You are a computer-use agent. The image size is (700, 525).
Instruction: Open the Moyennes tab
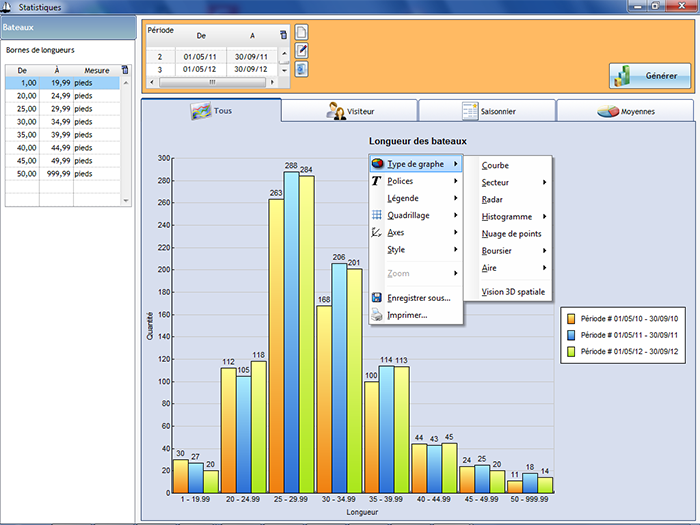tap(625, 111)
